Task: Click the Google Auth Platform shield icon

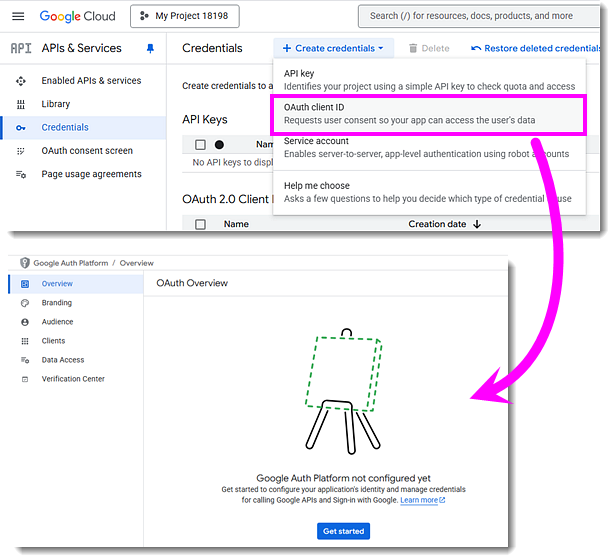Action: (x=24, y=263)
